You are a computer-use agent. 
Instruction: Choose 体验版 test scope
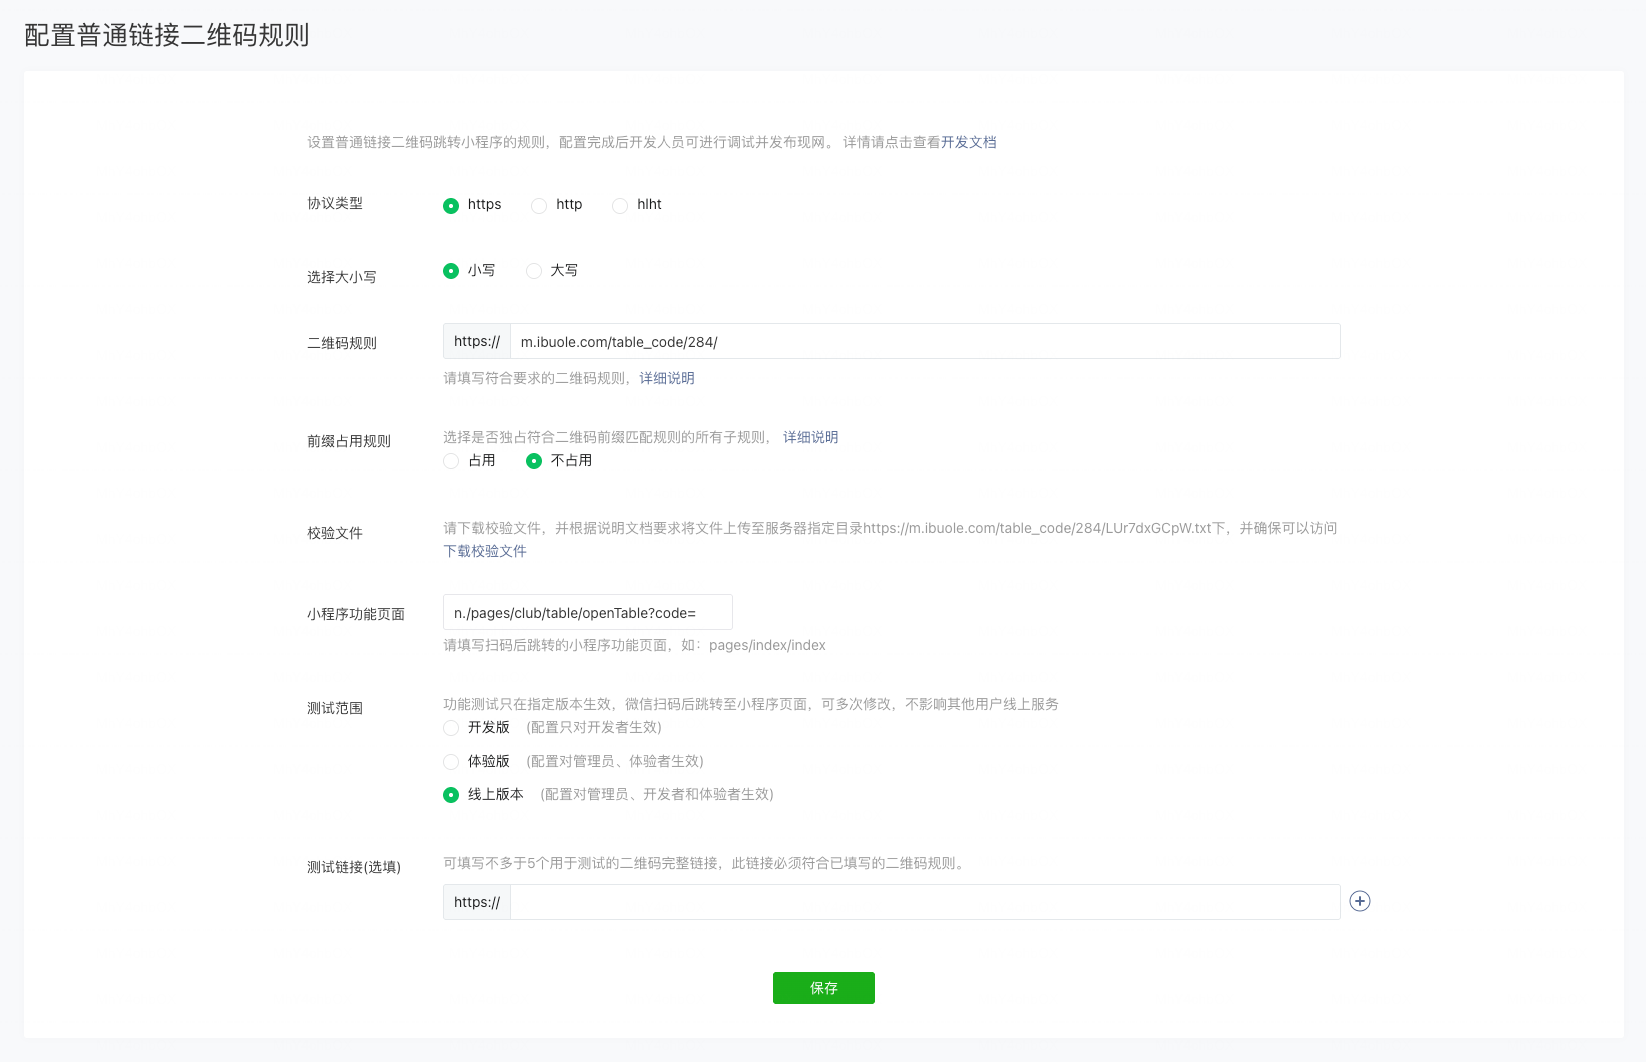pos(451,762)
